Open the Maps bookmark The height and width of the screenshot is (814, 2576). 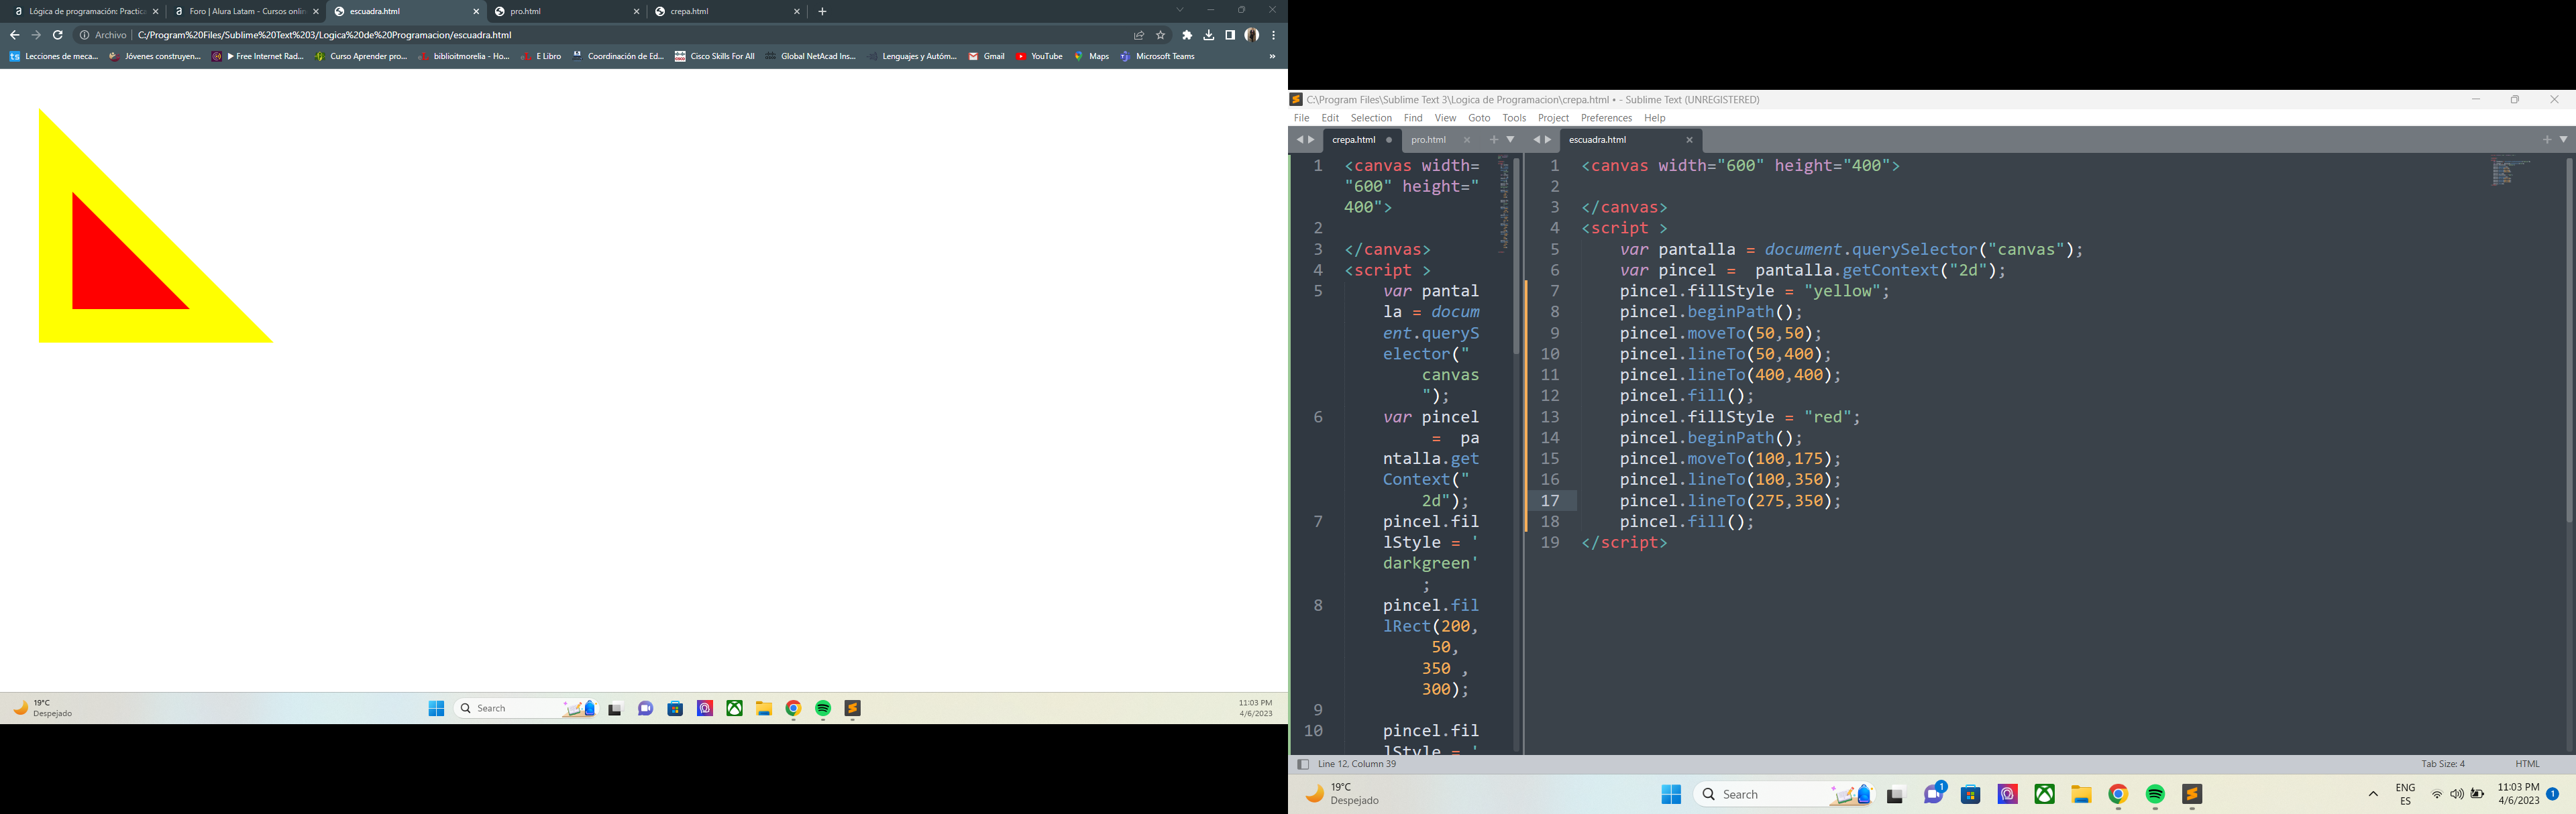[x=1092, y=57]
